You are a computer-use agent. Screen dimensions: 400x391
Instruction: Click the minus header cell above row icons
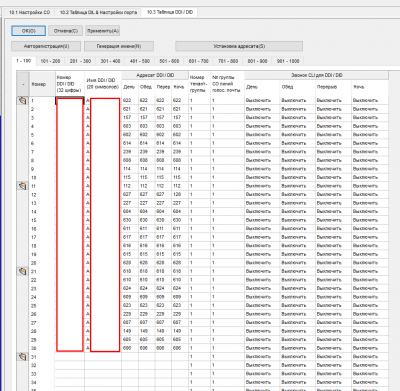[23, 84]
